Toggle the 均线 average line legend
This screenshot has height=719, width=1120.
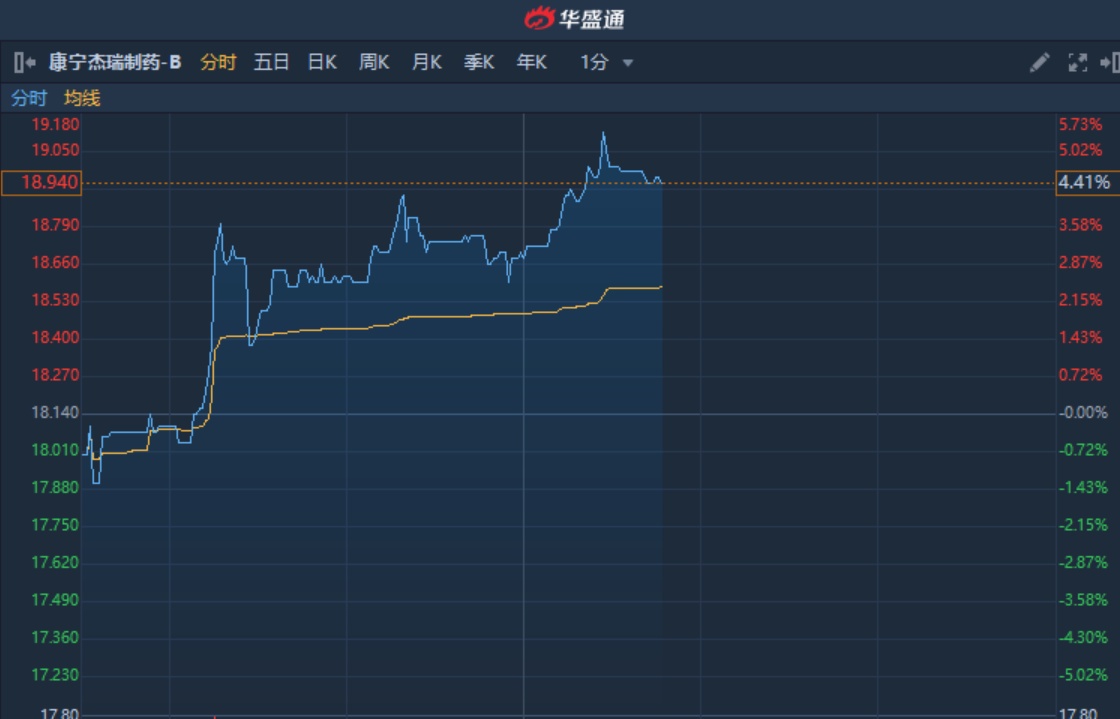click(82, 98)
